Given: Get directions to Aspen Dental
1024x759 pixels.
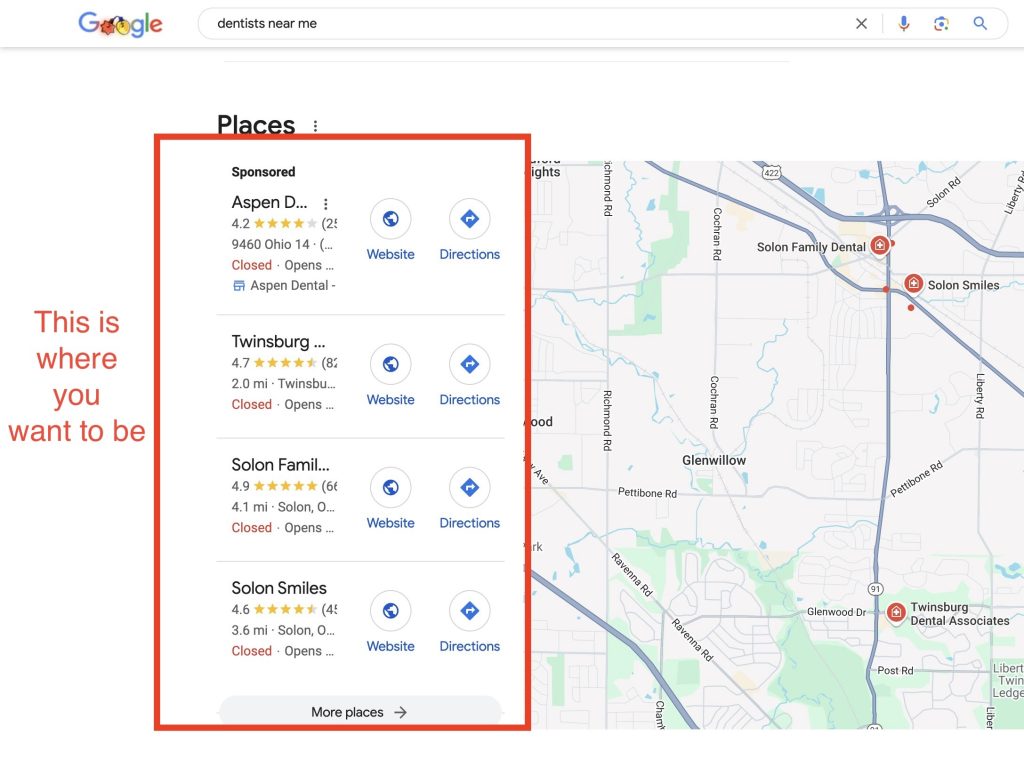Looking at the screenshot, I should pos(469,219).
